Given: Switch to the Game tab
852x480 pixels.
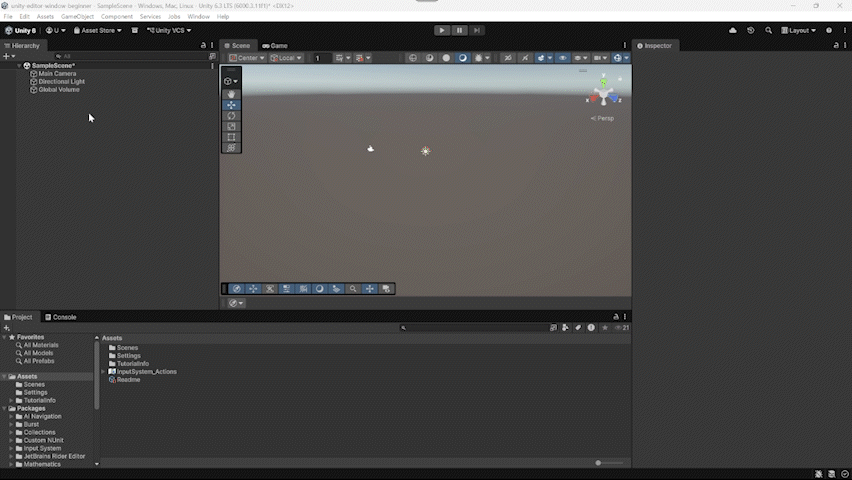Looking at the screenshot, I should coord(275,45).
